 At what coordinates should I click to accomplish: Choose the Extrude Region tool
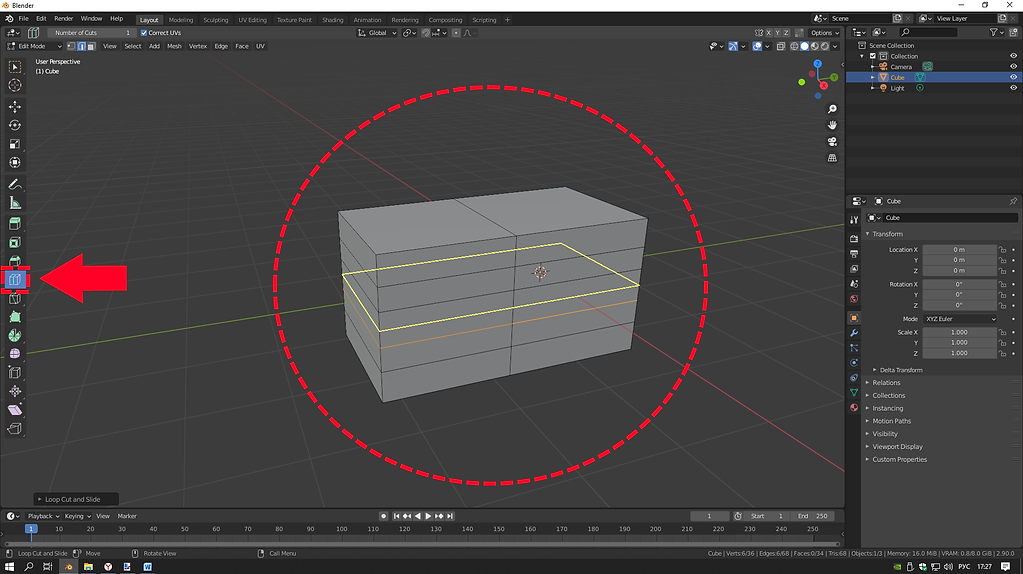tap(14, 224)
